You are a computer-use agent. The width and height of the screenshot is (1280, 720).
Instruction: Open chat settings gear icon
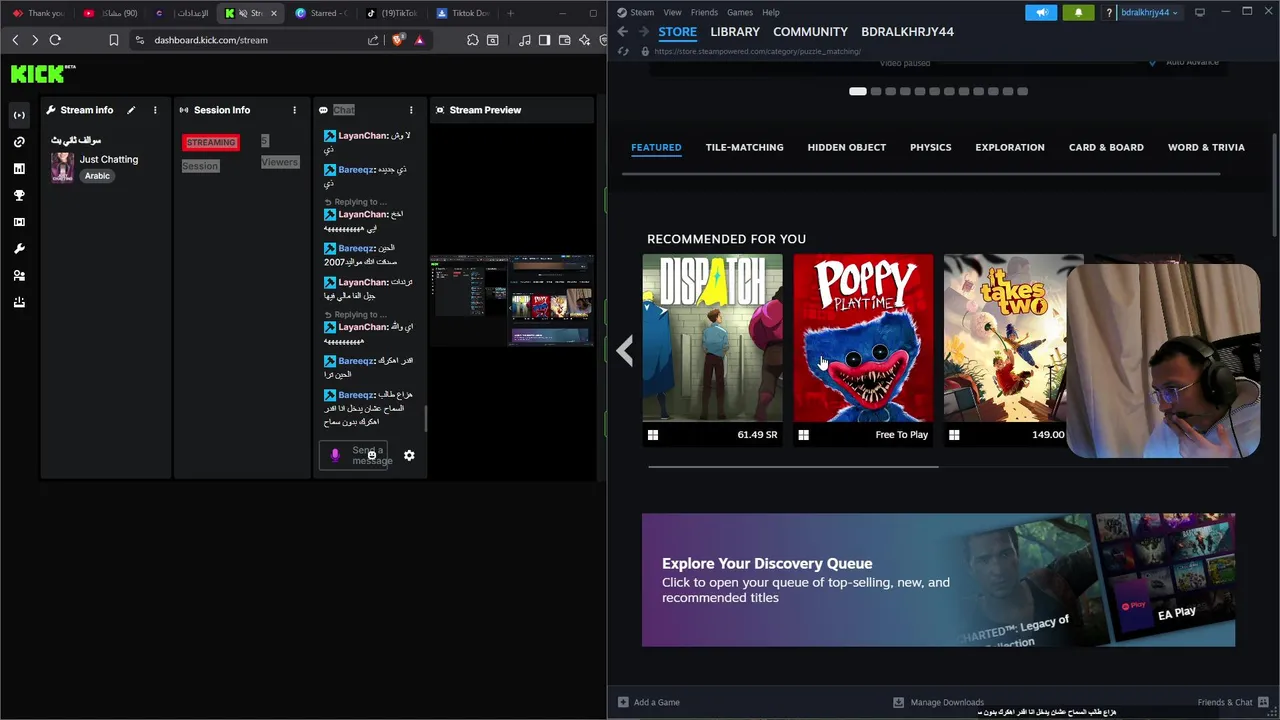pyautogui.click(x=409, y=456)
